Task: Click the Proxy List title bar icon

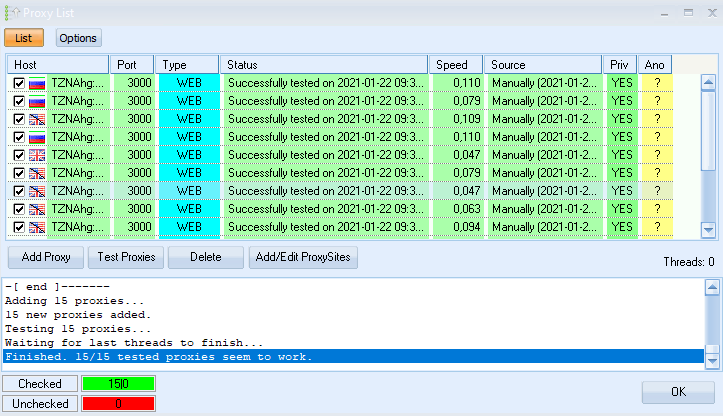Action: (12, 13)
